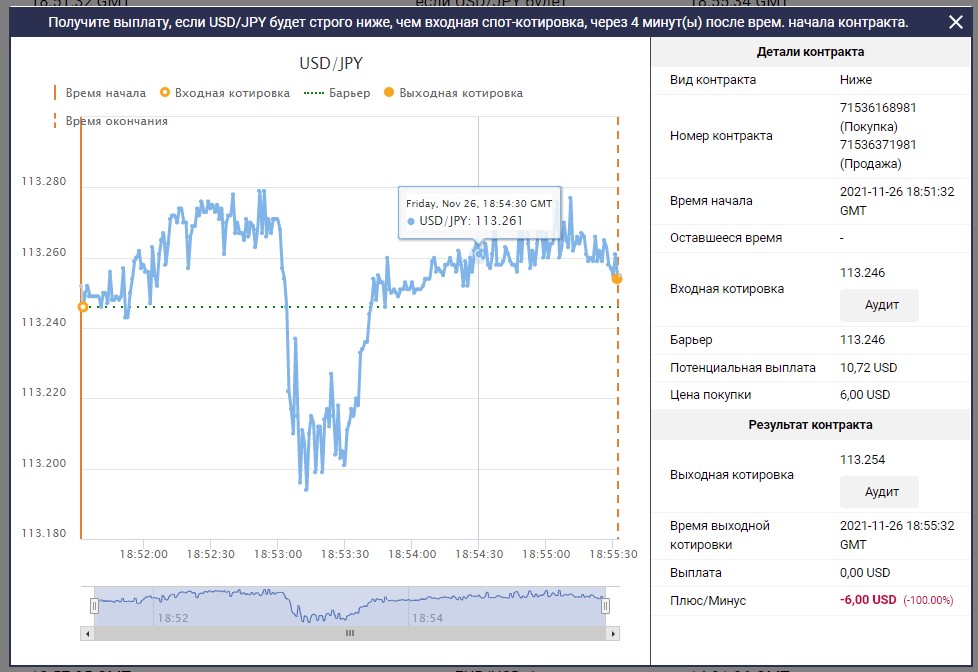
Task: Click the 'Номер контракта' row label
Action: 721,135
